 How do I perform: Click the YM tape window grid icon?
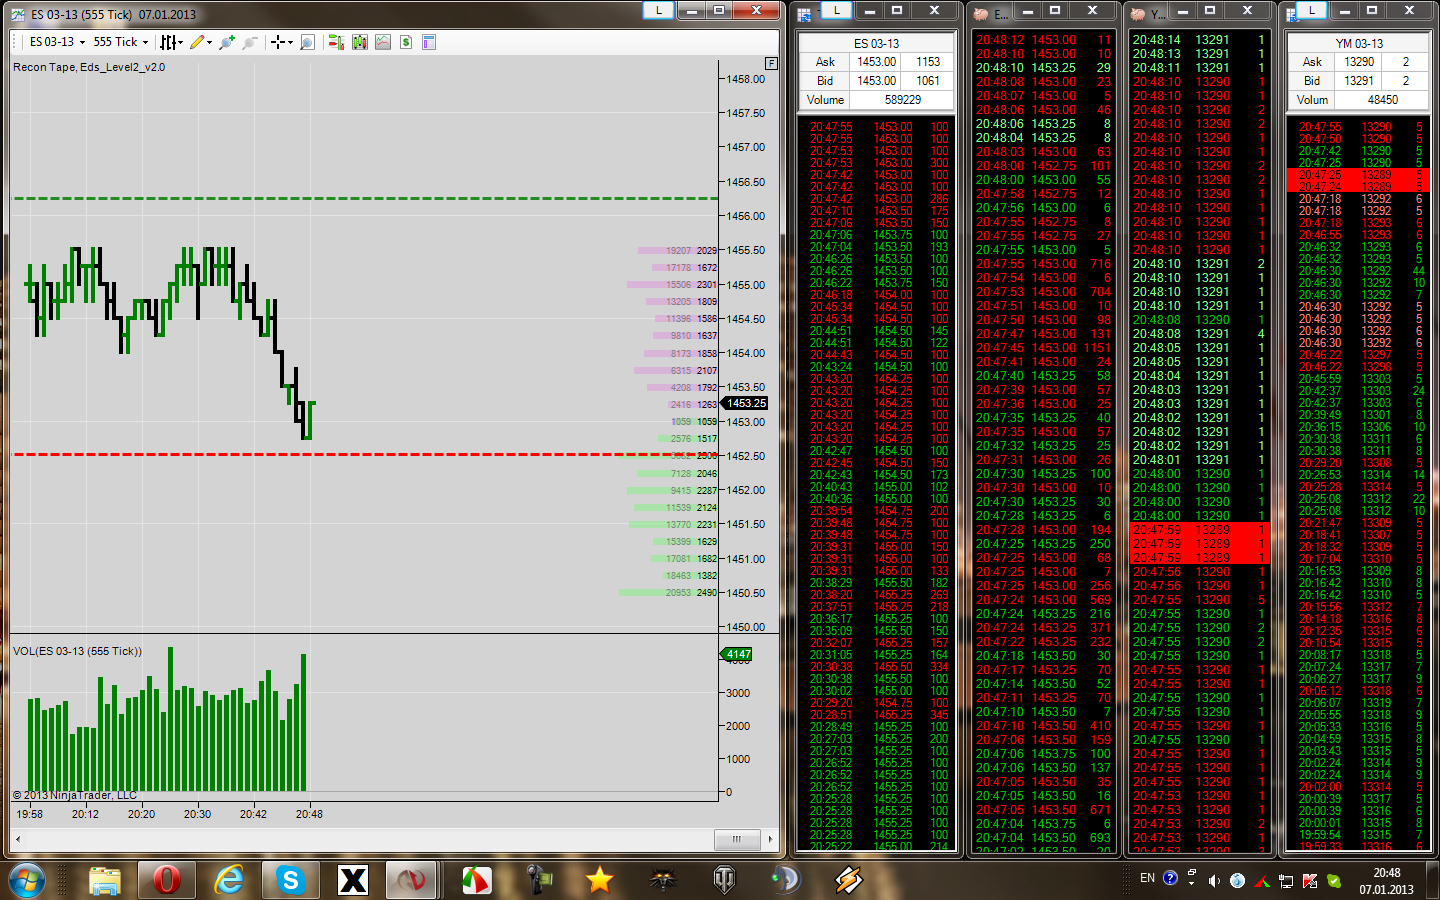click(x=1292, y=14)
